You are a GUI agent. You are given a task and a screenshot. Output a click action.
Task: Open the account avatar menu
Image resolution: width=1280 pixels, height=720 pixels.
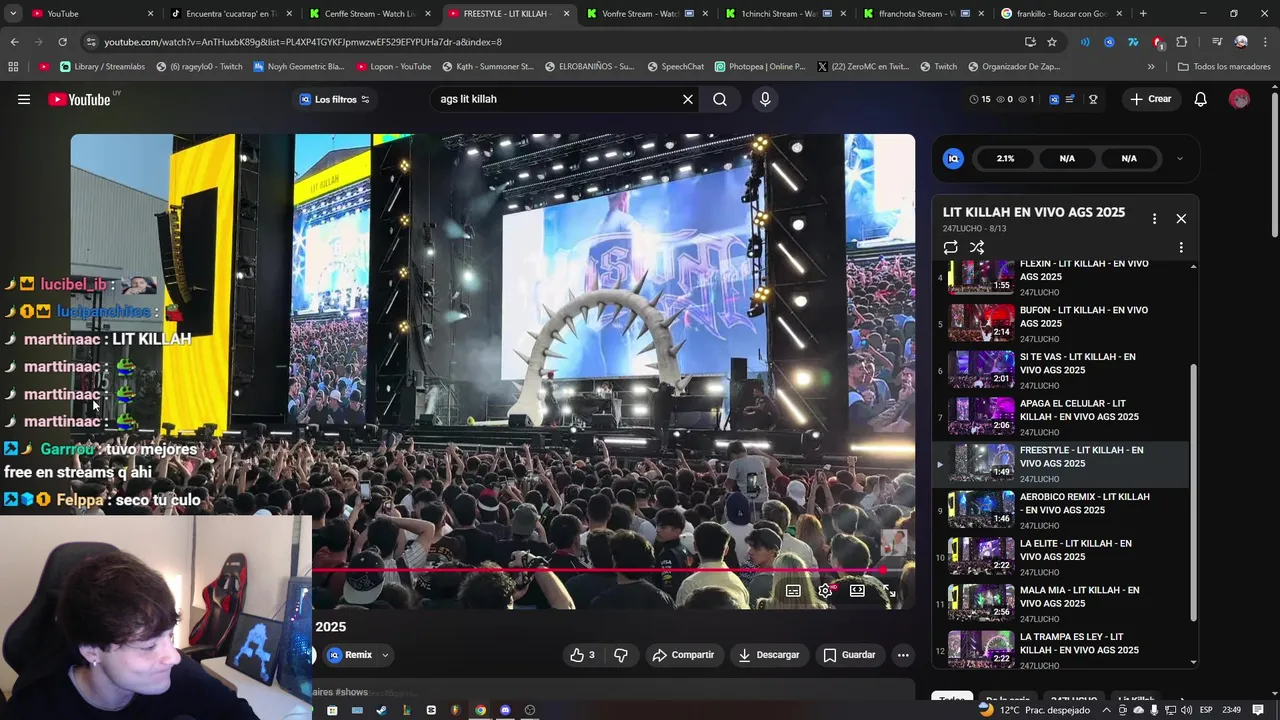pos(1239,99)
